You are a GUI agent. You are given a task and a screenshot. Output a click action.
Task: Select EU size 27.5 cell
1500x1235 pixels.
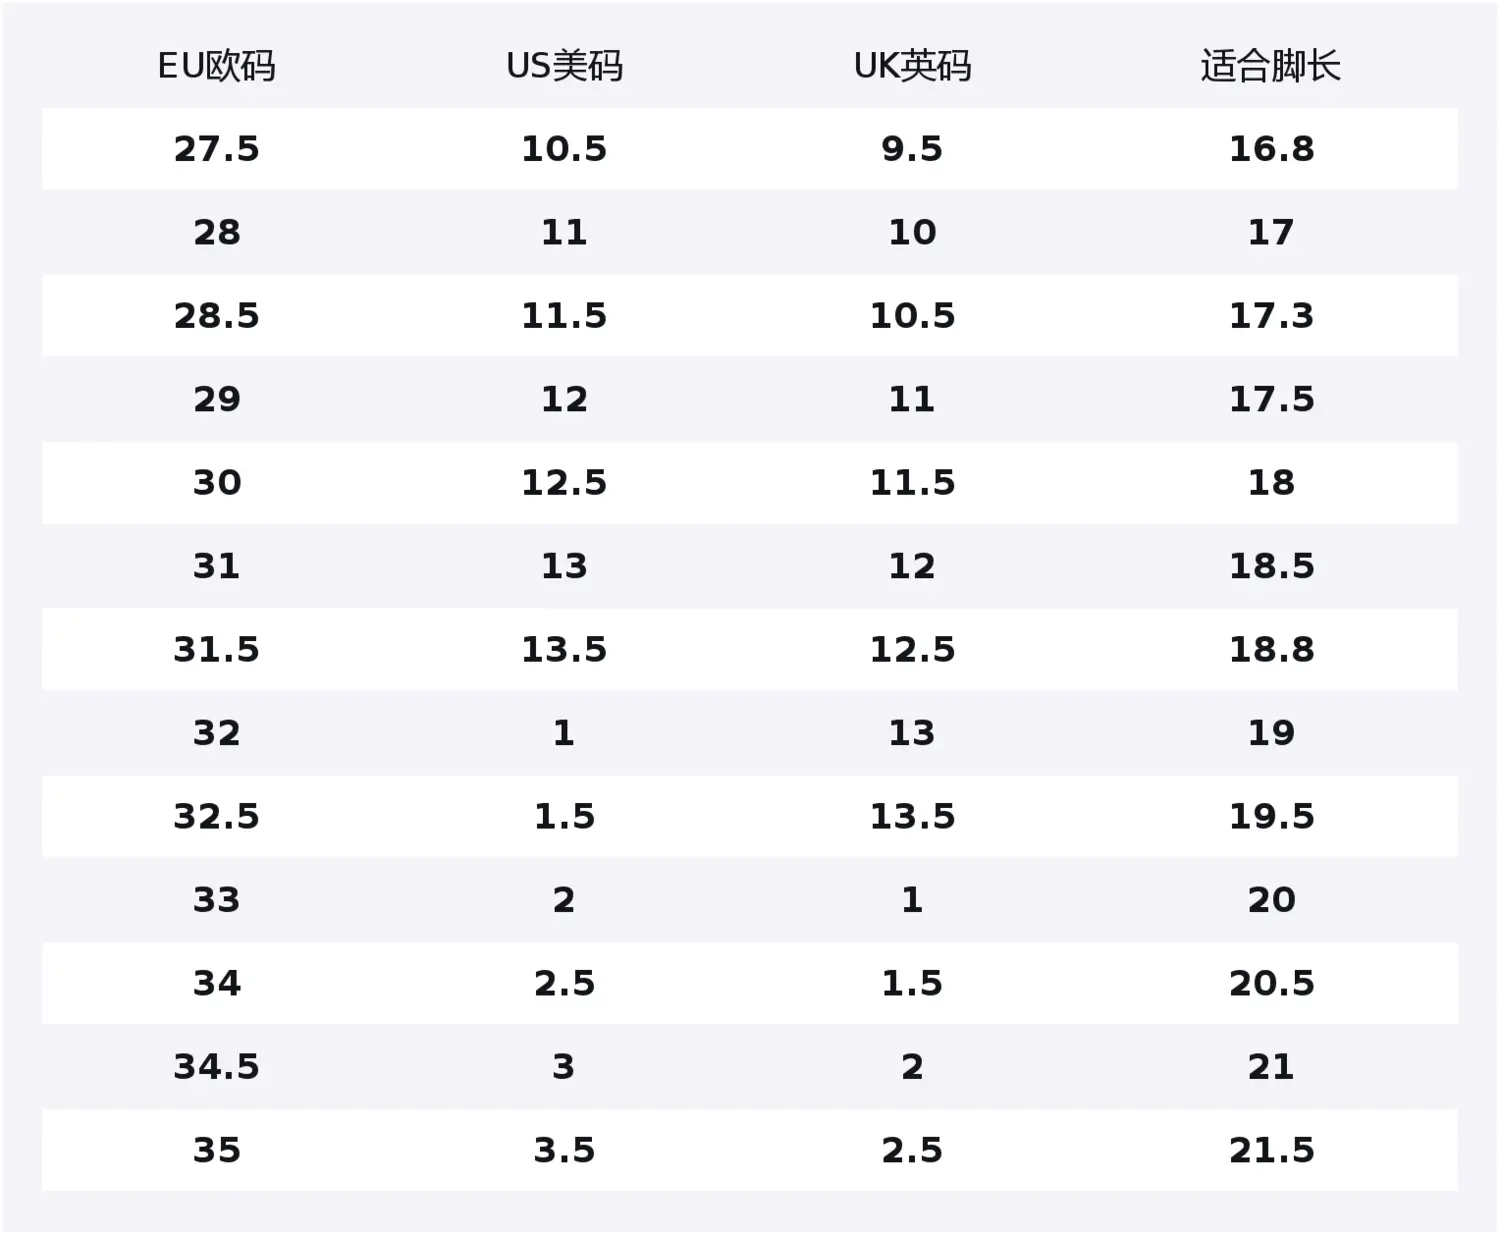[216, 149]
